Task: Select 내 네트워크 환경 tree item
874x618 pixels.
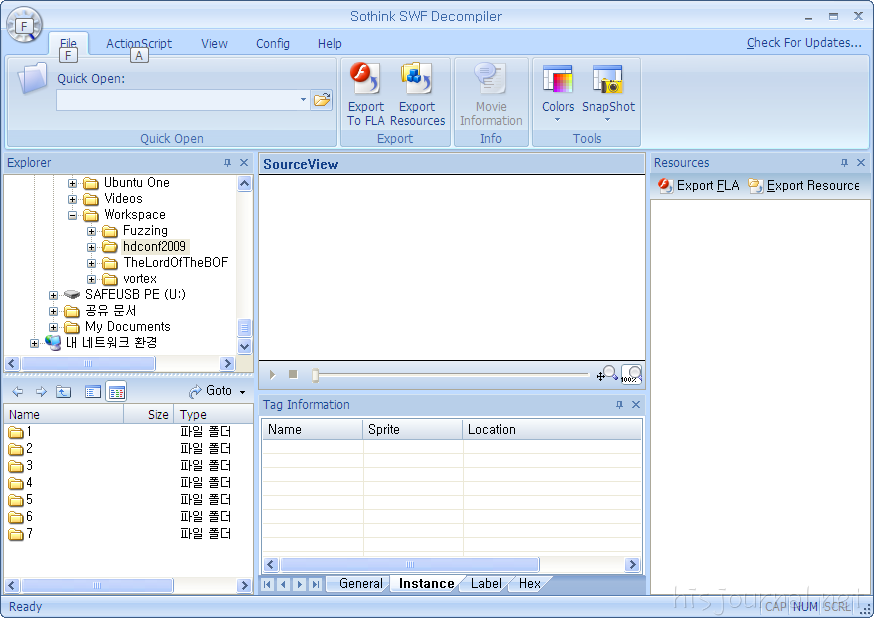Action: [111, 342]
